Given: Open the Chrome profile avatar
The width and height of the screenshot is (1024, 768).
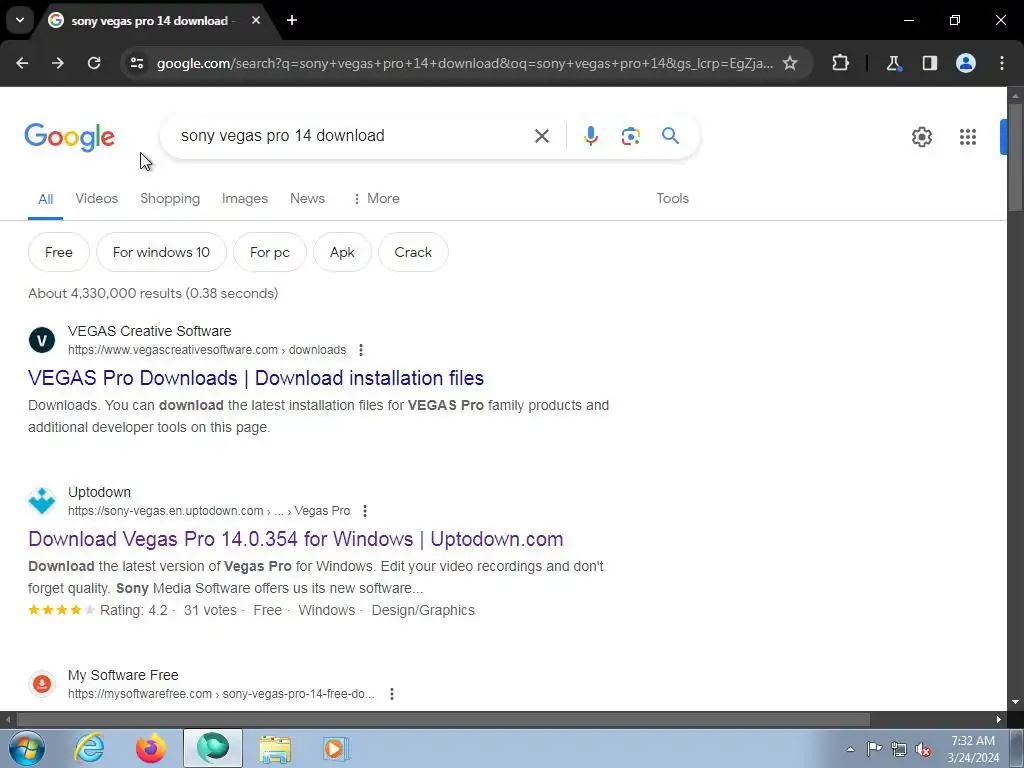Looking at the screenshot, I should (966, 63).
